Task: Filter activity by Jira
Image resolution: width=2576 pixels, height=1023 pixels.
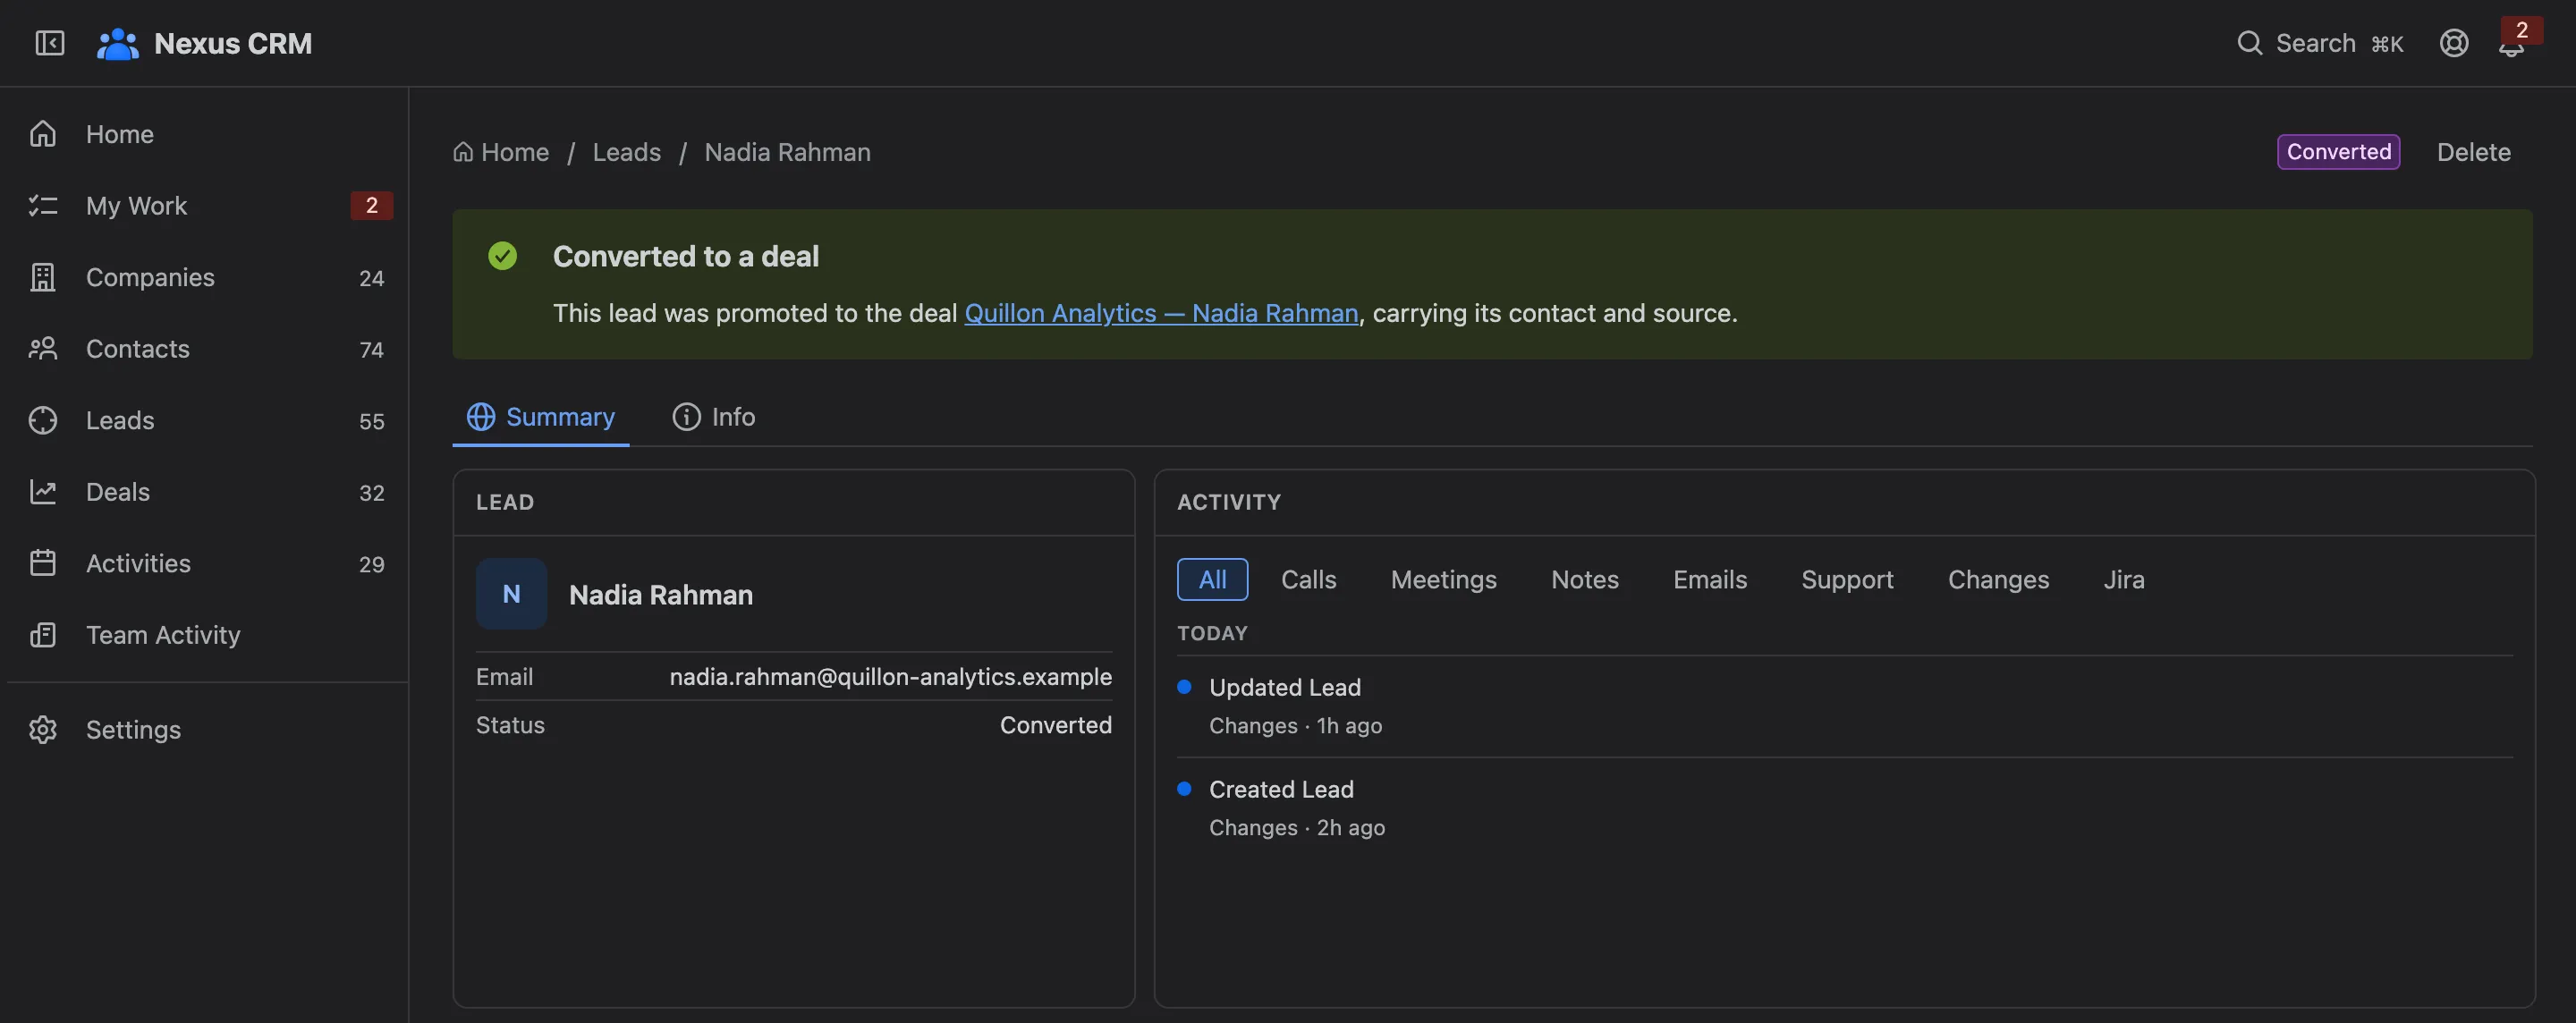Action: (2123, 579)
